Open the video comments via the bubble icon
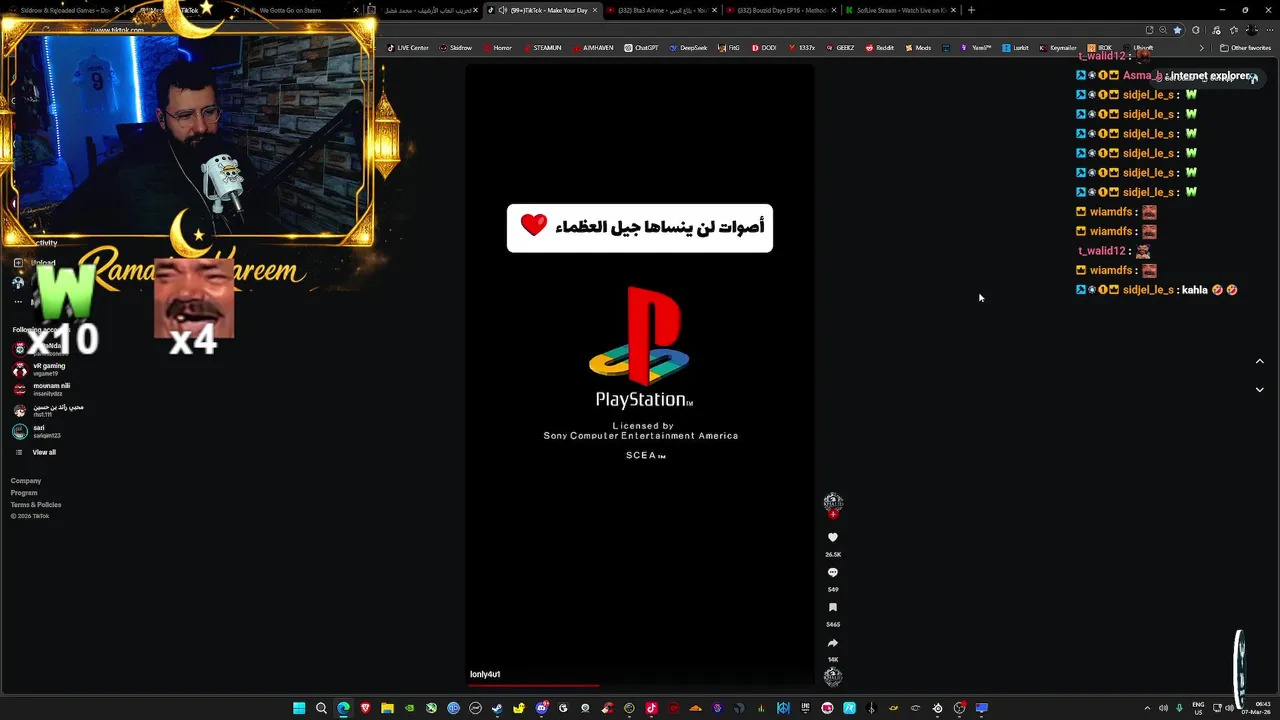Viewport: 1280px width, 720px height. (x=832, y=573)
